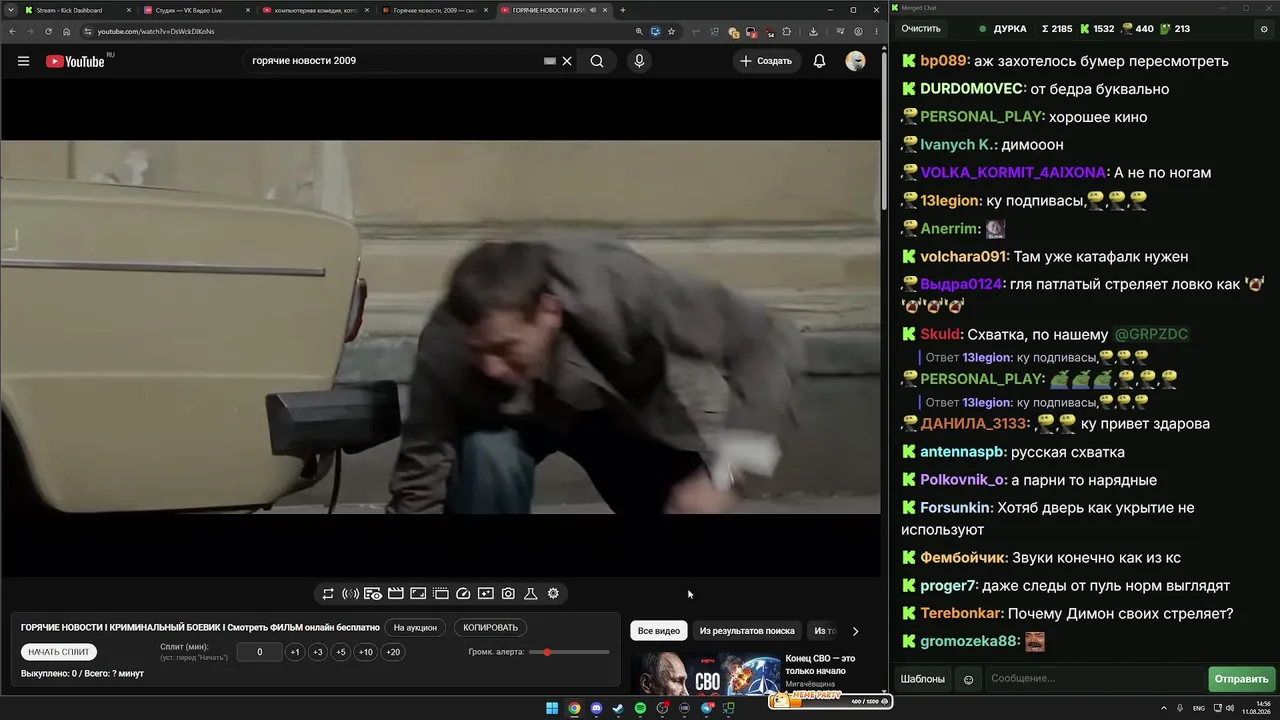Screen dimensions: 1280x720
Task: Open the Конец СВО video thumbnail
Action: [x=705, y=673]
